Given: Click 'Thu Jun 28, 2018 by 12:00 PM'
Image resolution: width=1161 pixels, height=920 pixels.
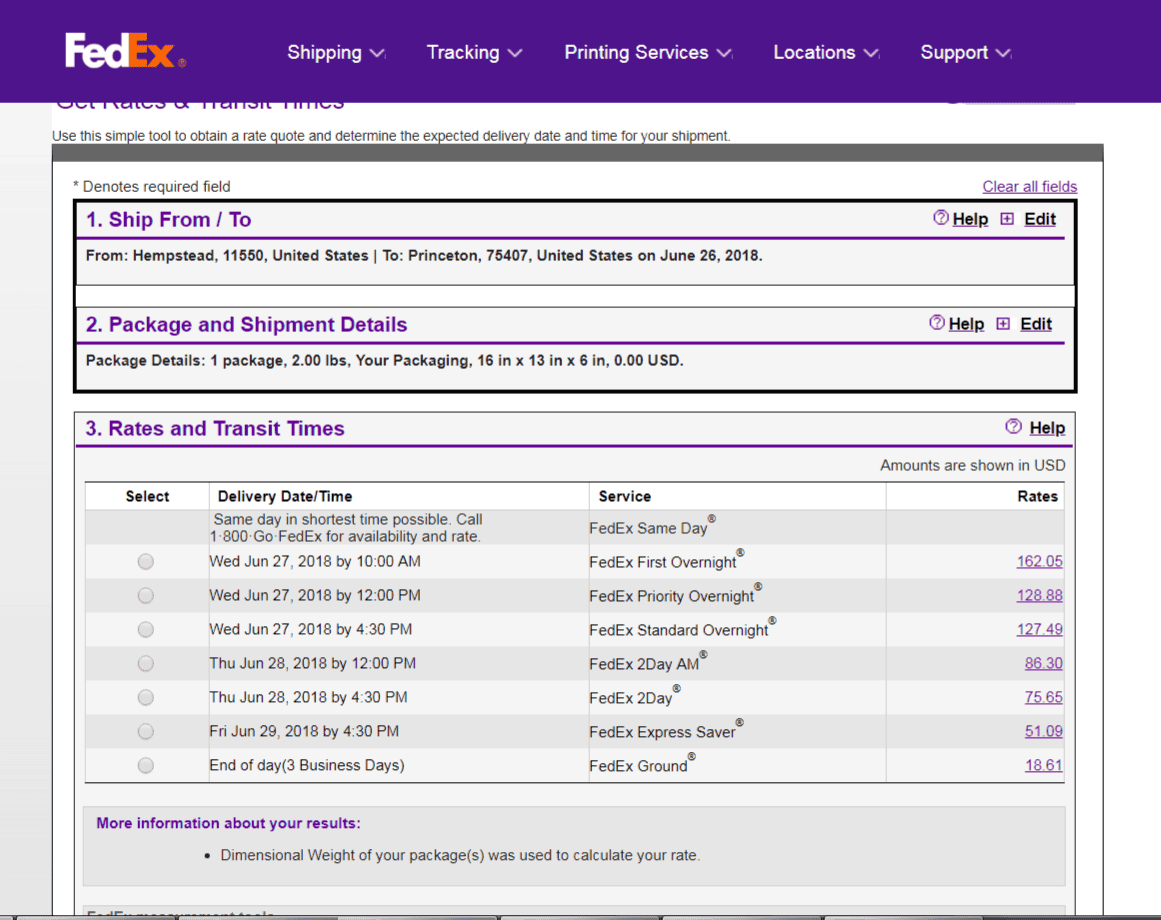Looking at the screenshot, I should click(x=312, y=664).
